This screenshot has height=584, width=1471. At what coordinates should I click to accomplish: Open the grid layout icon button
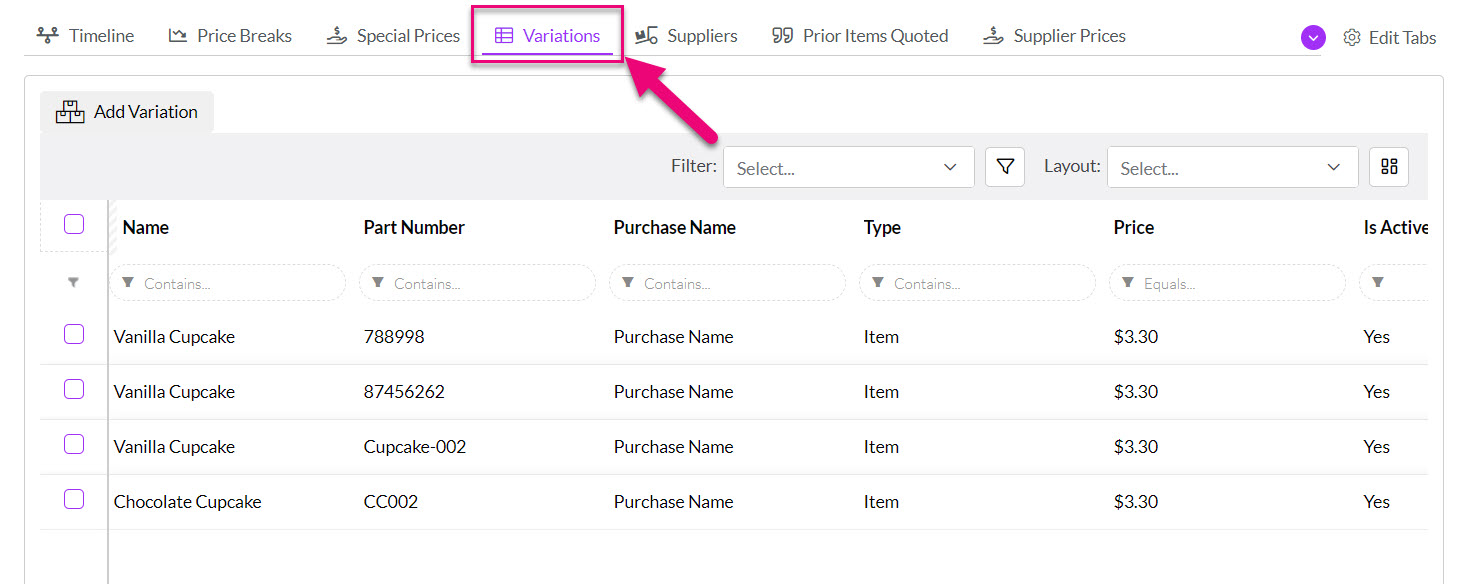tap(1389, 167)
